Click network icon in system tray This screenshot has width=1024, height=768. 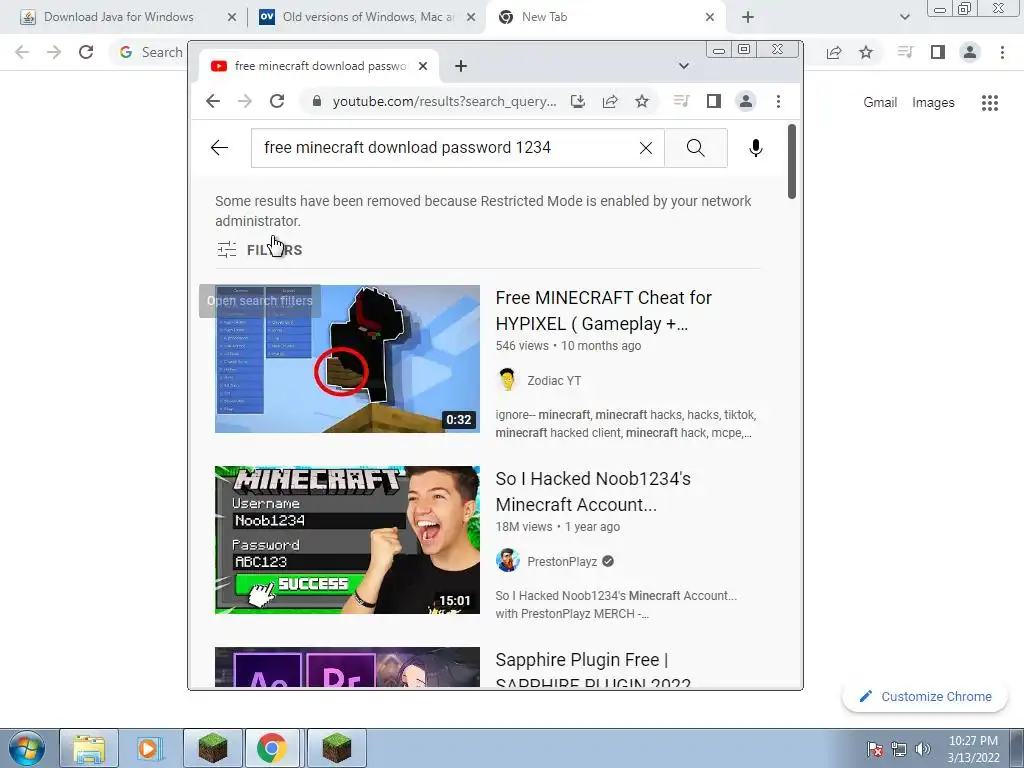(899, 749)
